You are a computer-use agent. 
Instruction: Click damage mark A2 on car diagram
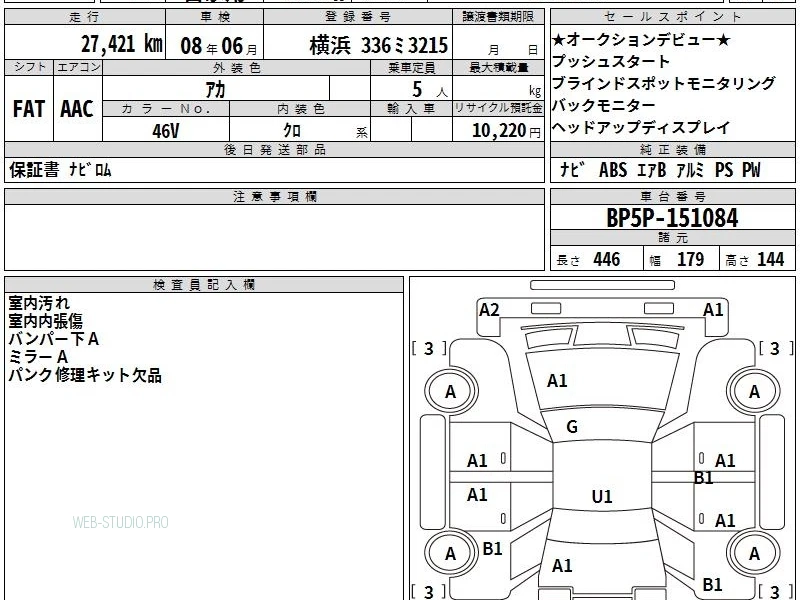(x=489, y=310)
